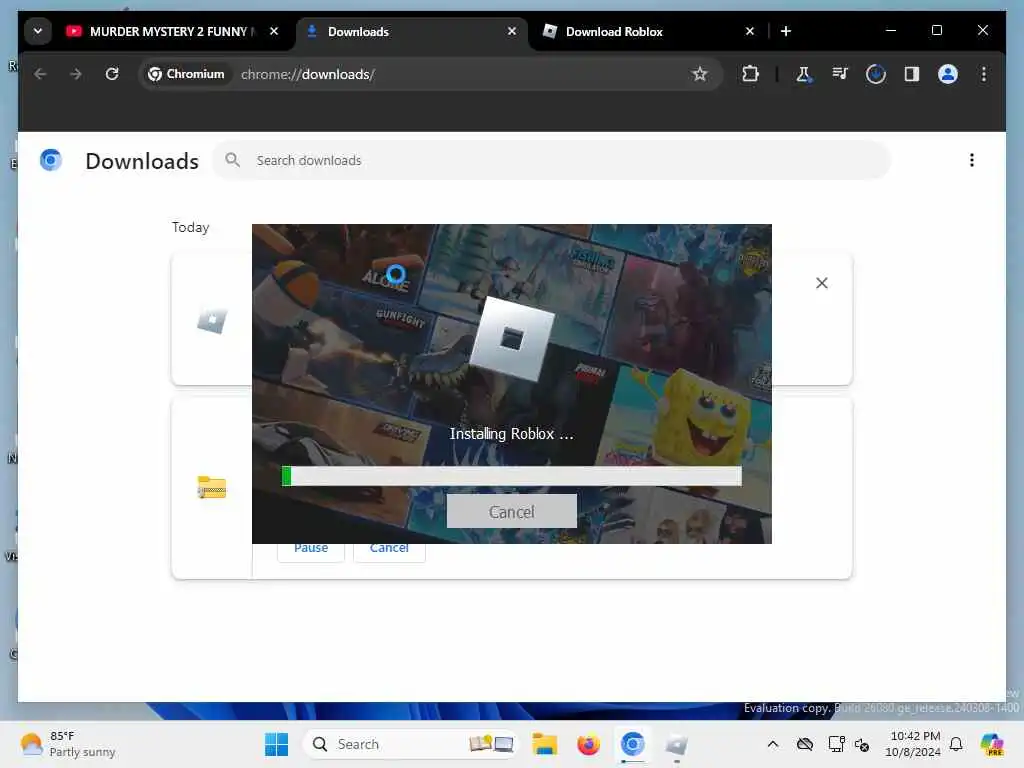
Task: Click Cancel in the Roblox installer
Action: (511, 511)
